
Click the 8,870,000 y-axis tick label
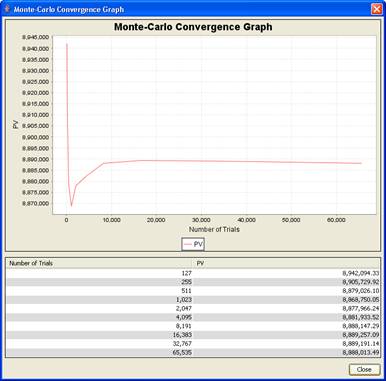36,203
